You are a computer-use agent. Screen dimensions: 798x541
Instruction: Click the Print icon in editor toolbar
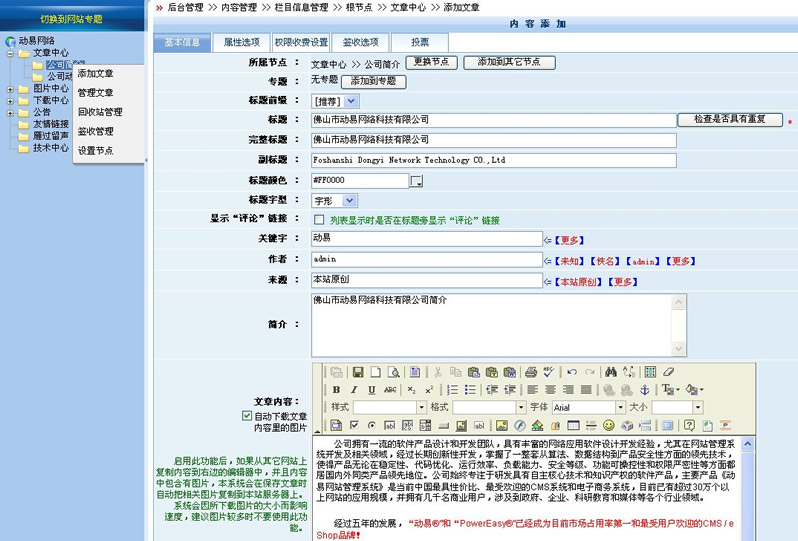click(531, 372)
